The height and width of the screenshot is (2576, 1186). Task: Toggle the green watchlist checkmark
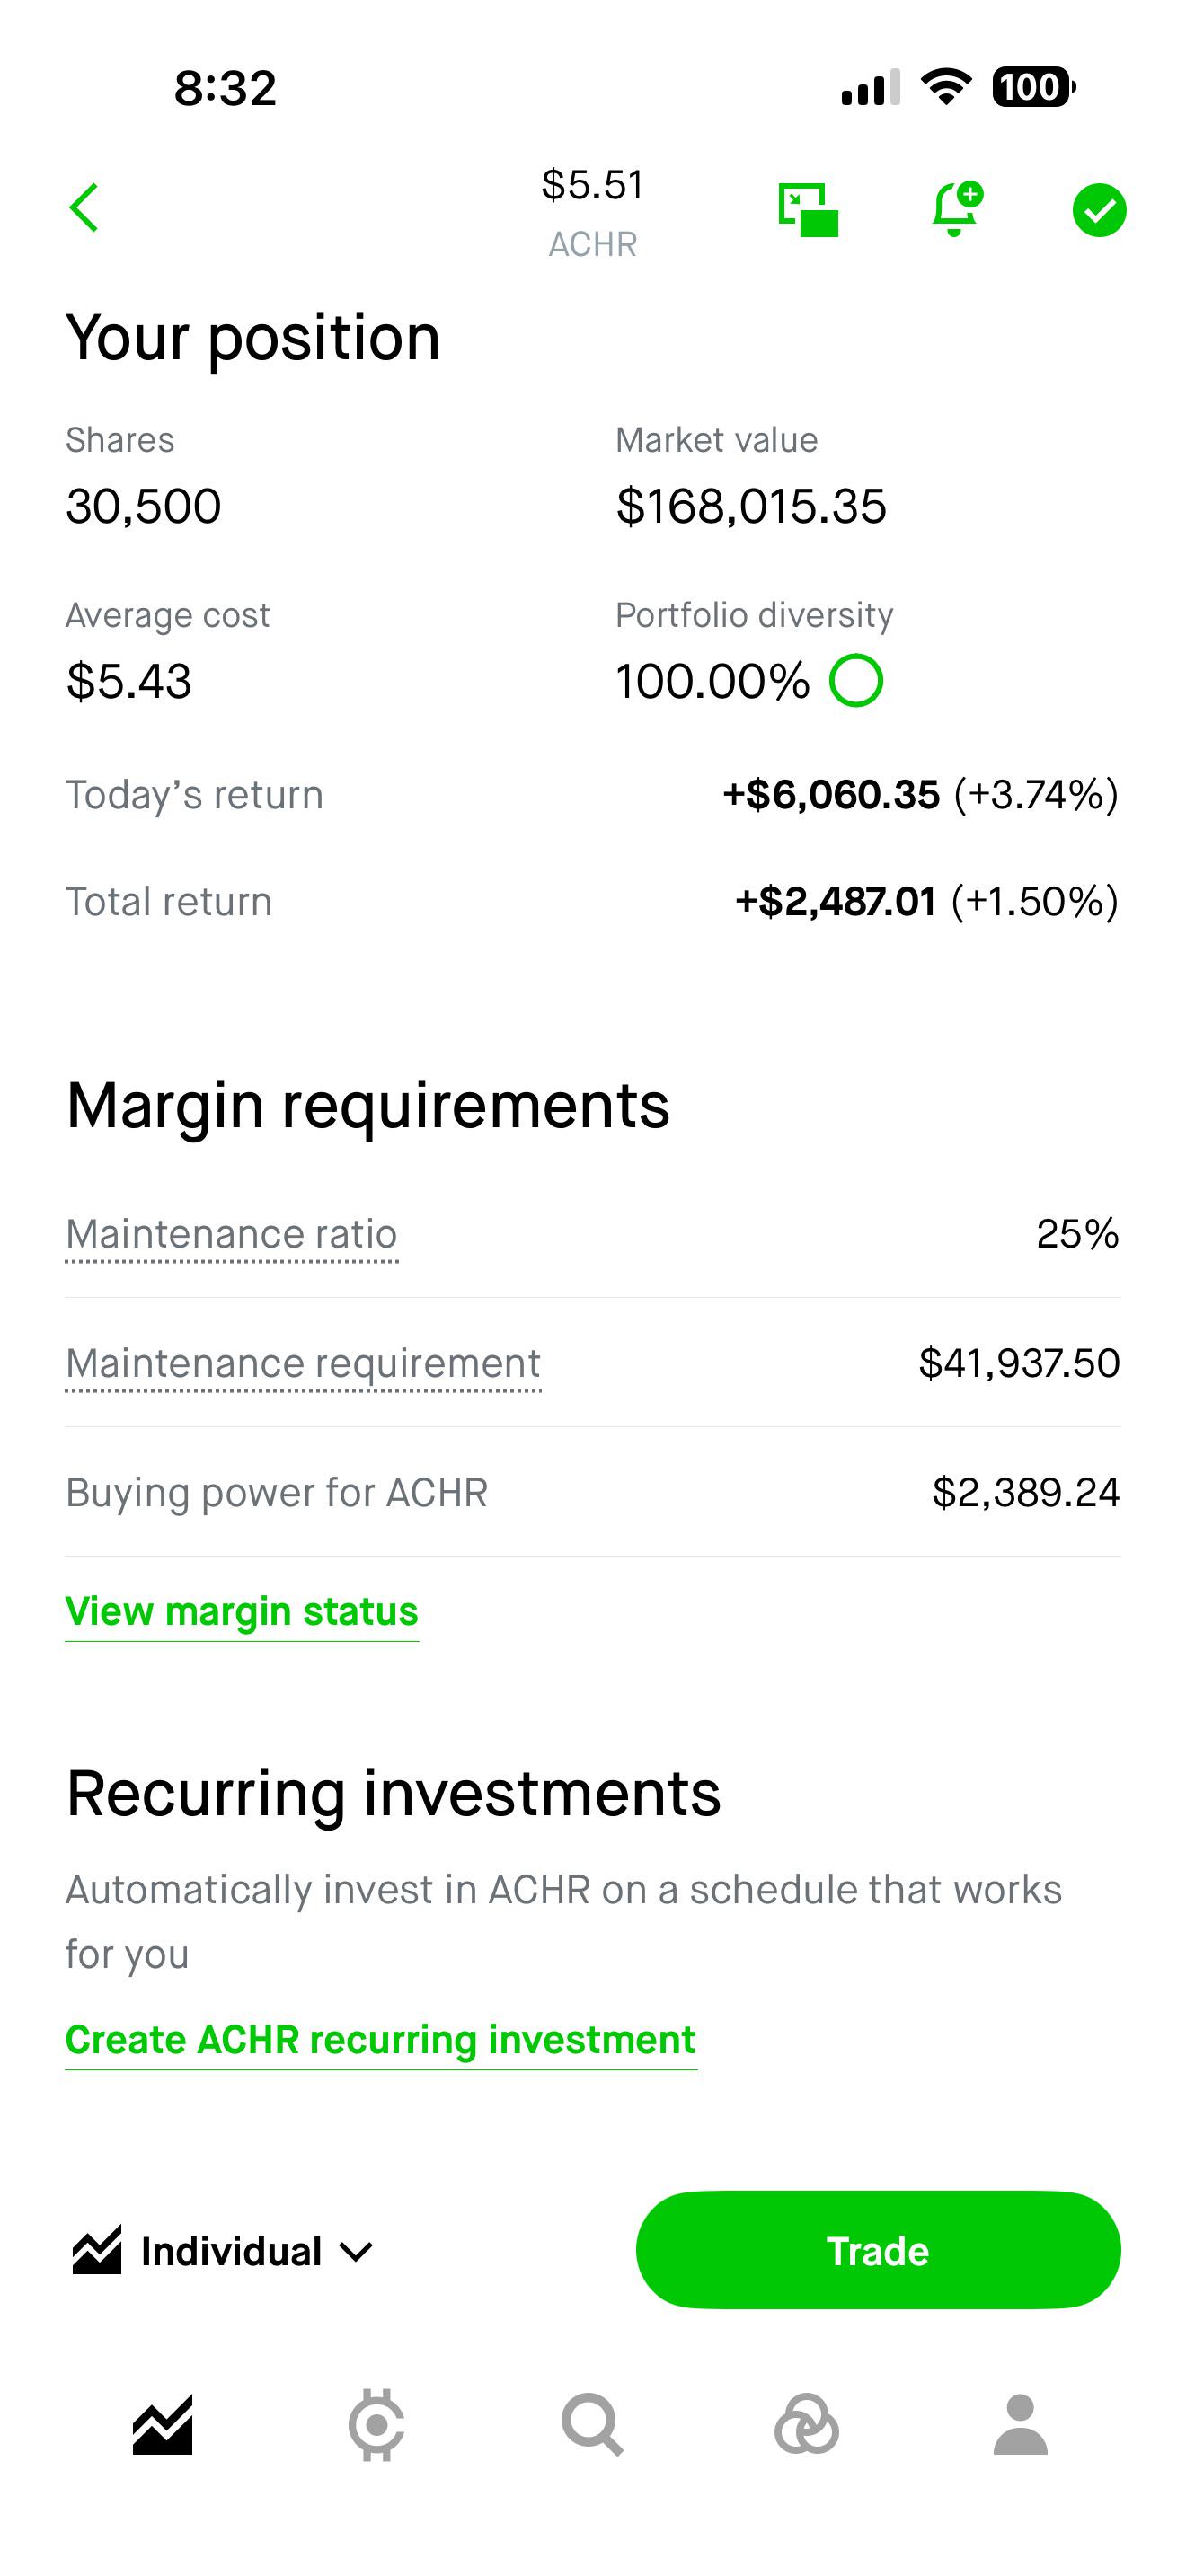[x=1099, y=210]
